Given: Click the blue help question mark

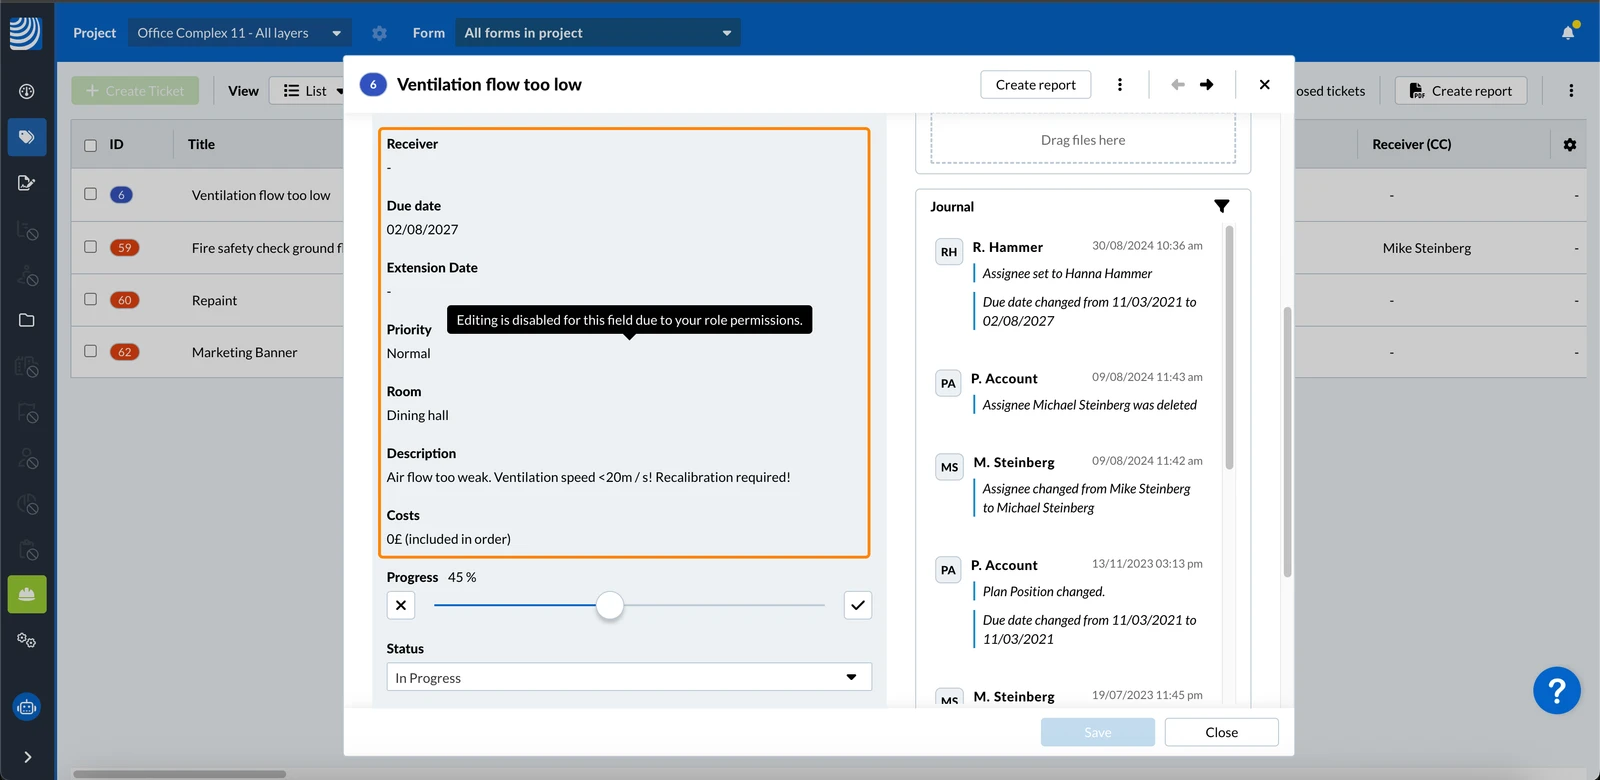Looking at the screenshot, I should coord(1556,690).
